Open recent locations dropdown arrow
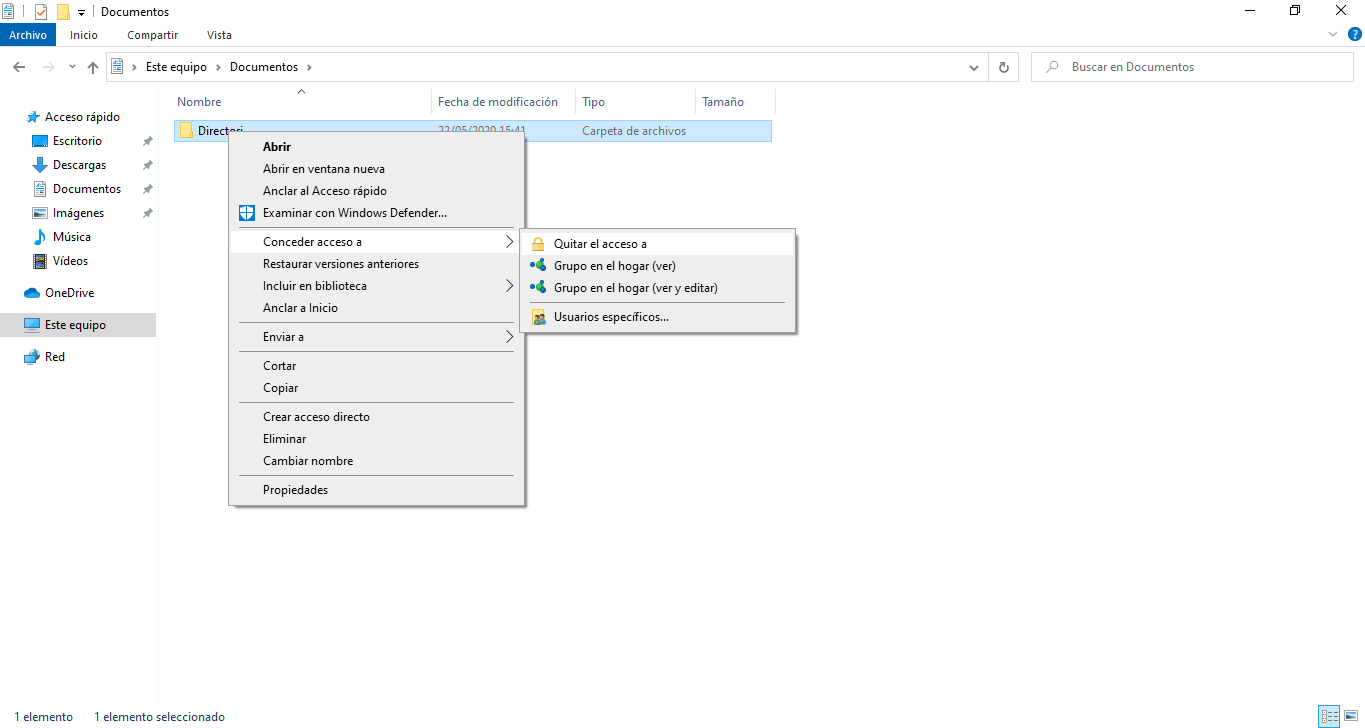Viewport: 1365px width, 728px height. [72, 67]
